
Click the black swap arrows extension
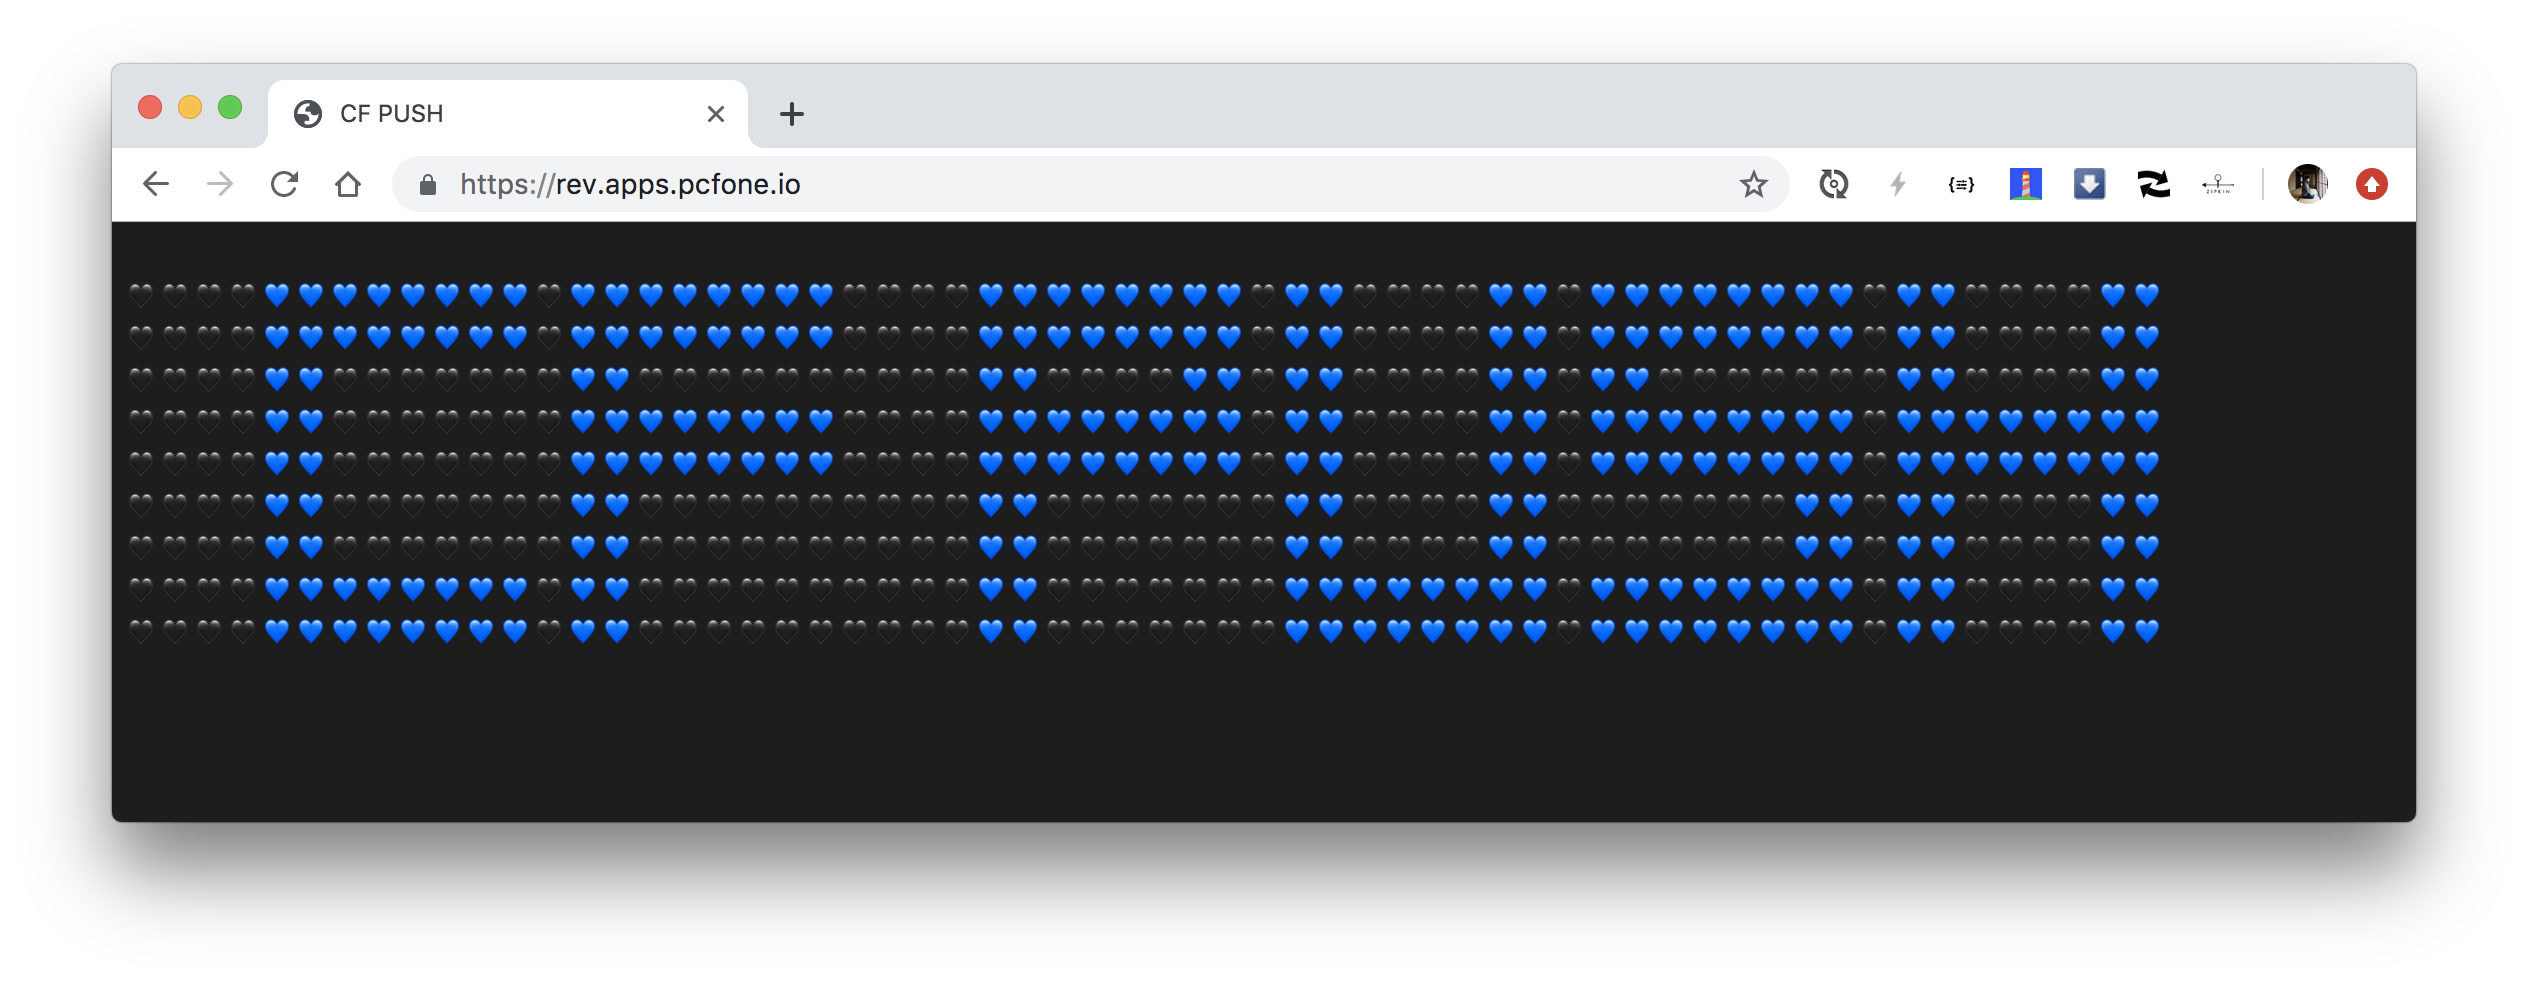point(2154,184)
